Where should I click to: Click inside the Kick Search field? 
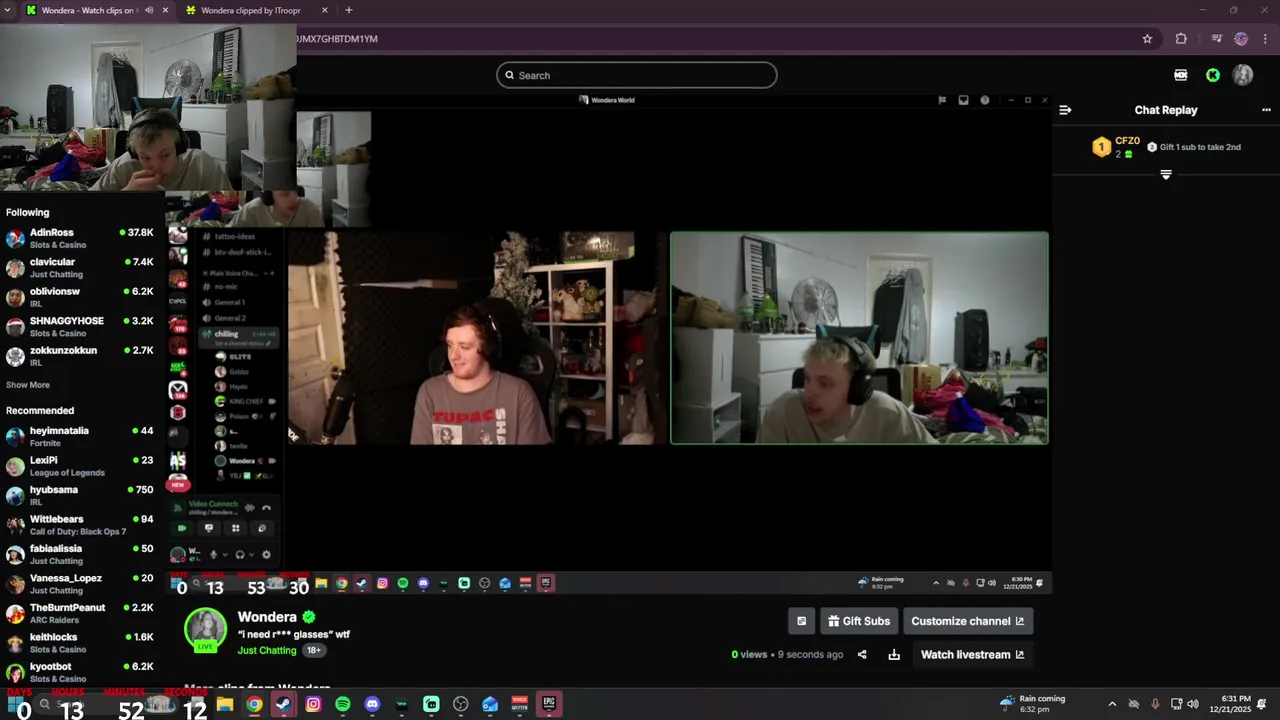tap(637, 75)
